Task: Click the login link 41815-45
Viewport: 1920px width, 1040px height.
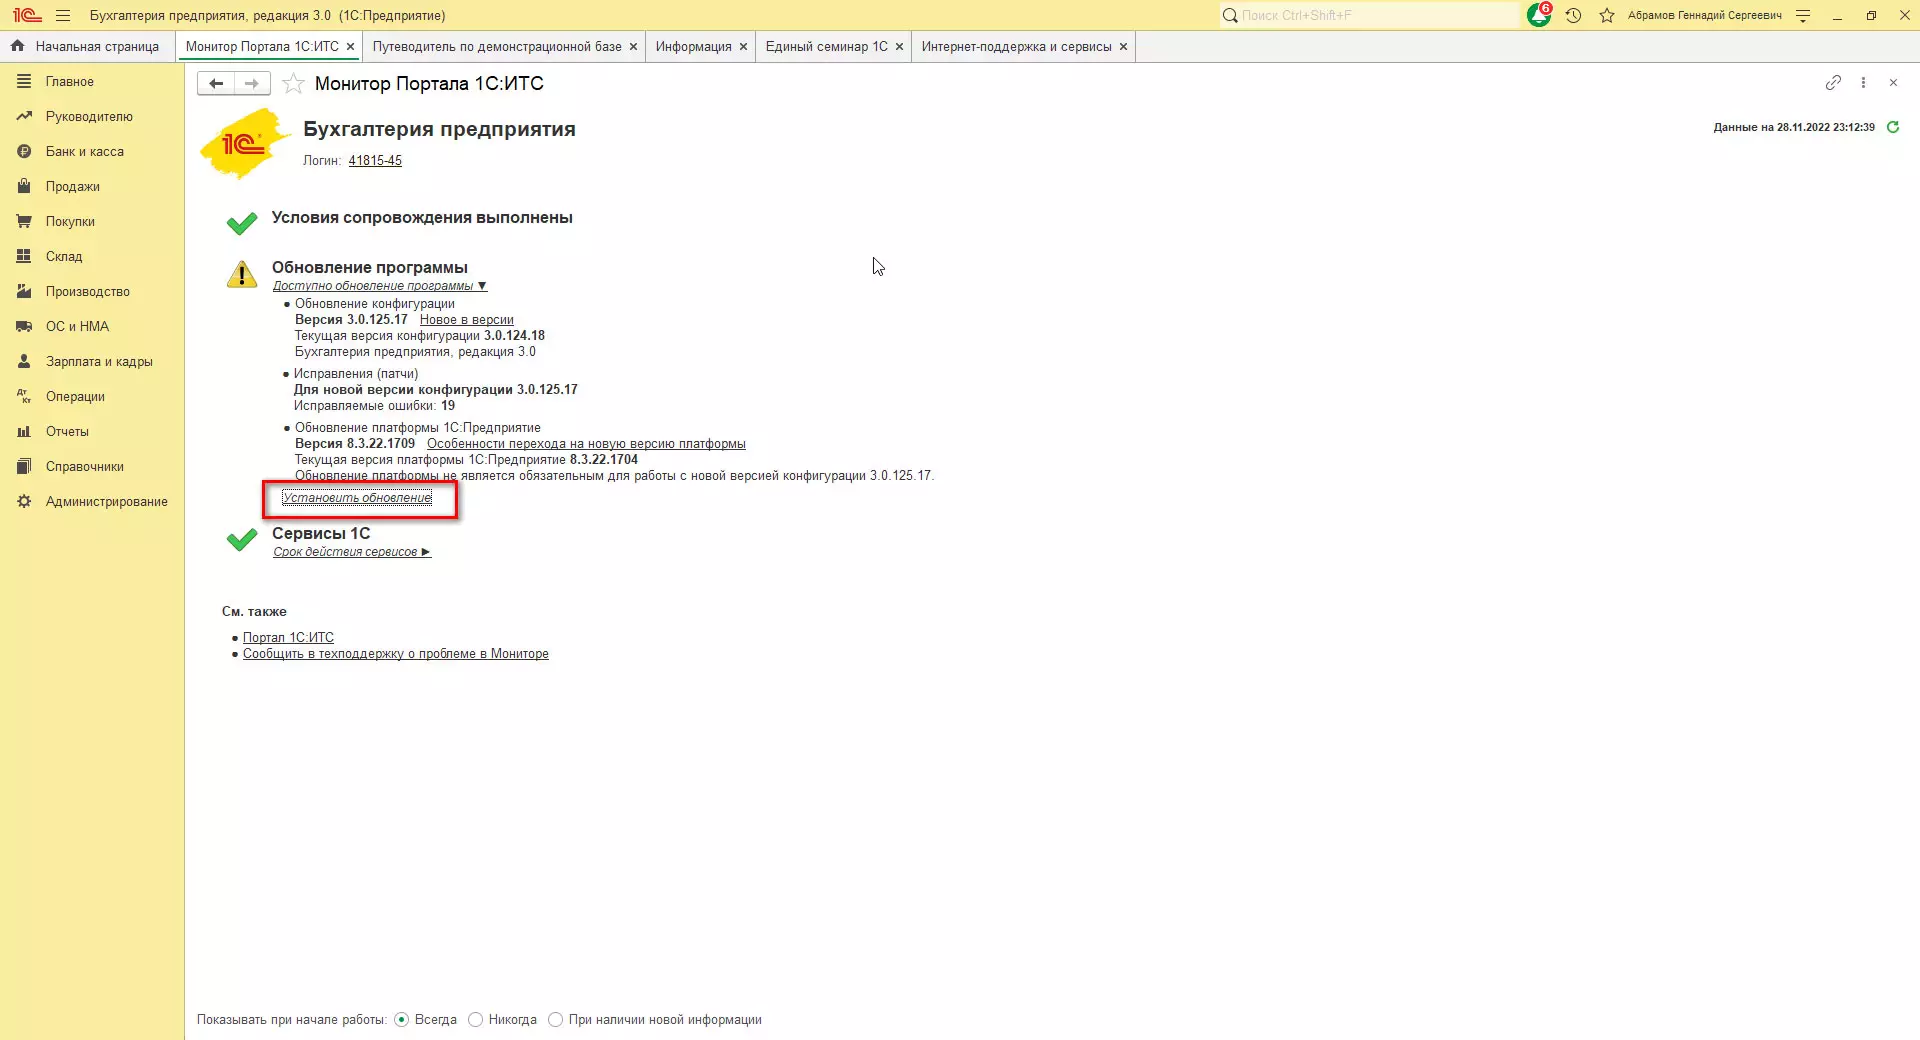Action: click(375, 160)
